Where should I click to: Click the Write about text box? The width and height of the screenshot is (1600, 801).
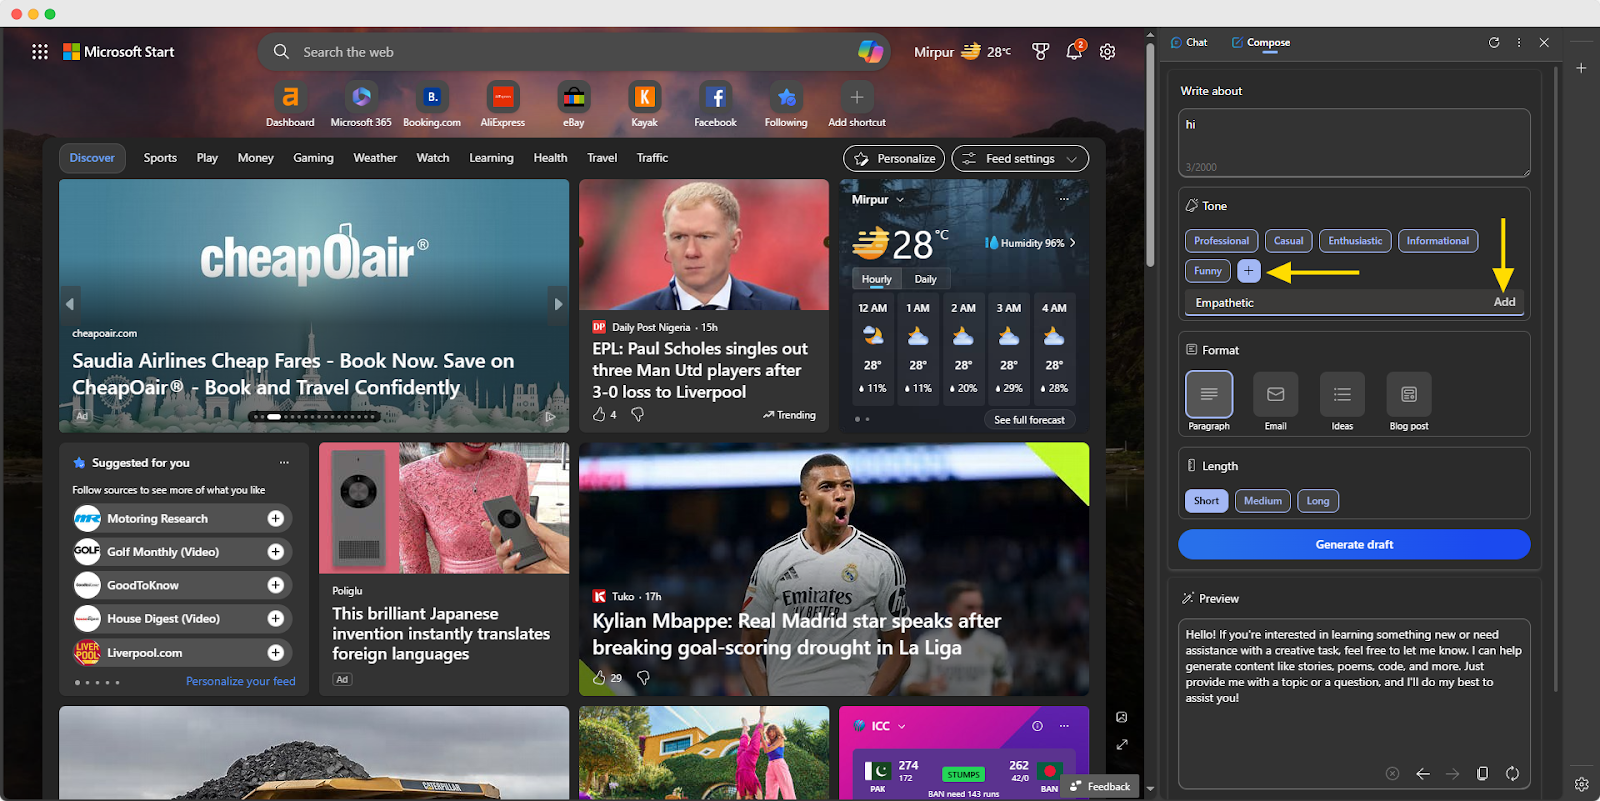point(1354,143)
